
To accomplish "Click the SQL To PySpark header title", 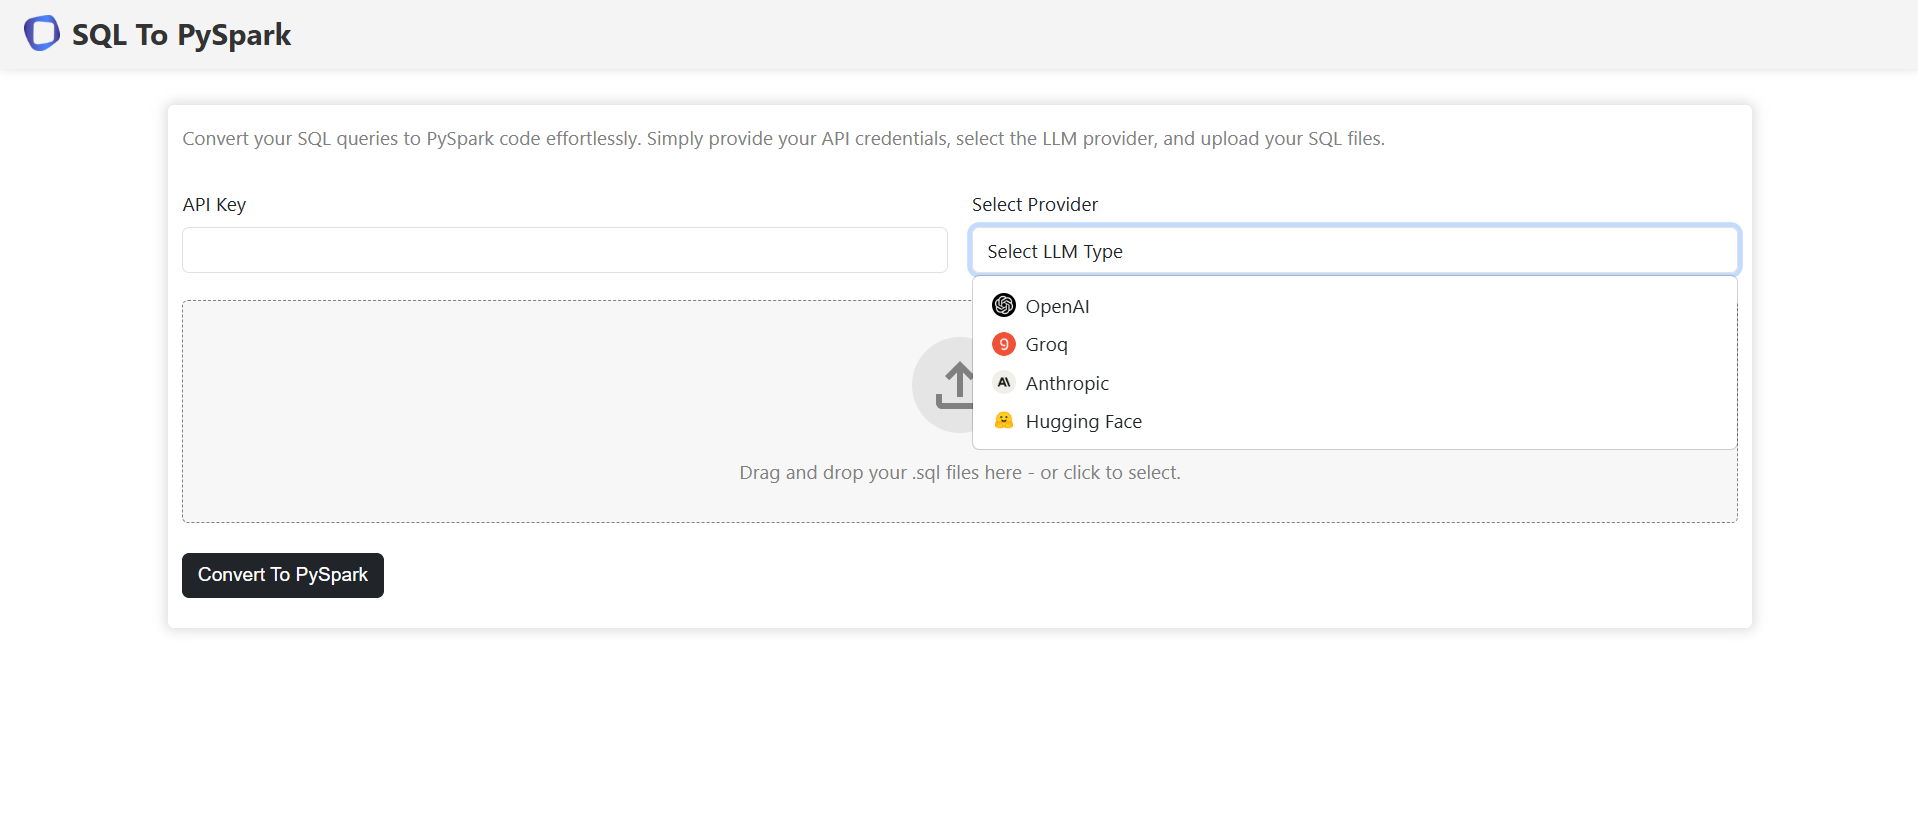I will click(182, 35).
